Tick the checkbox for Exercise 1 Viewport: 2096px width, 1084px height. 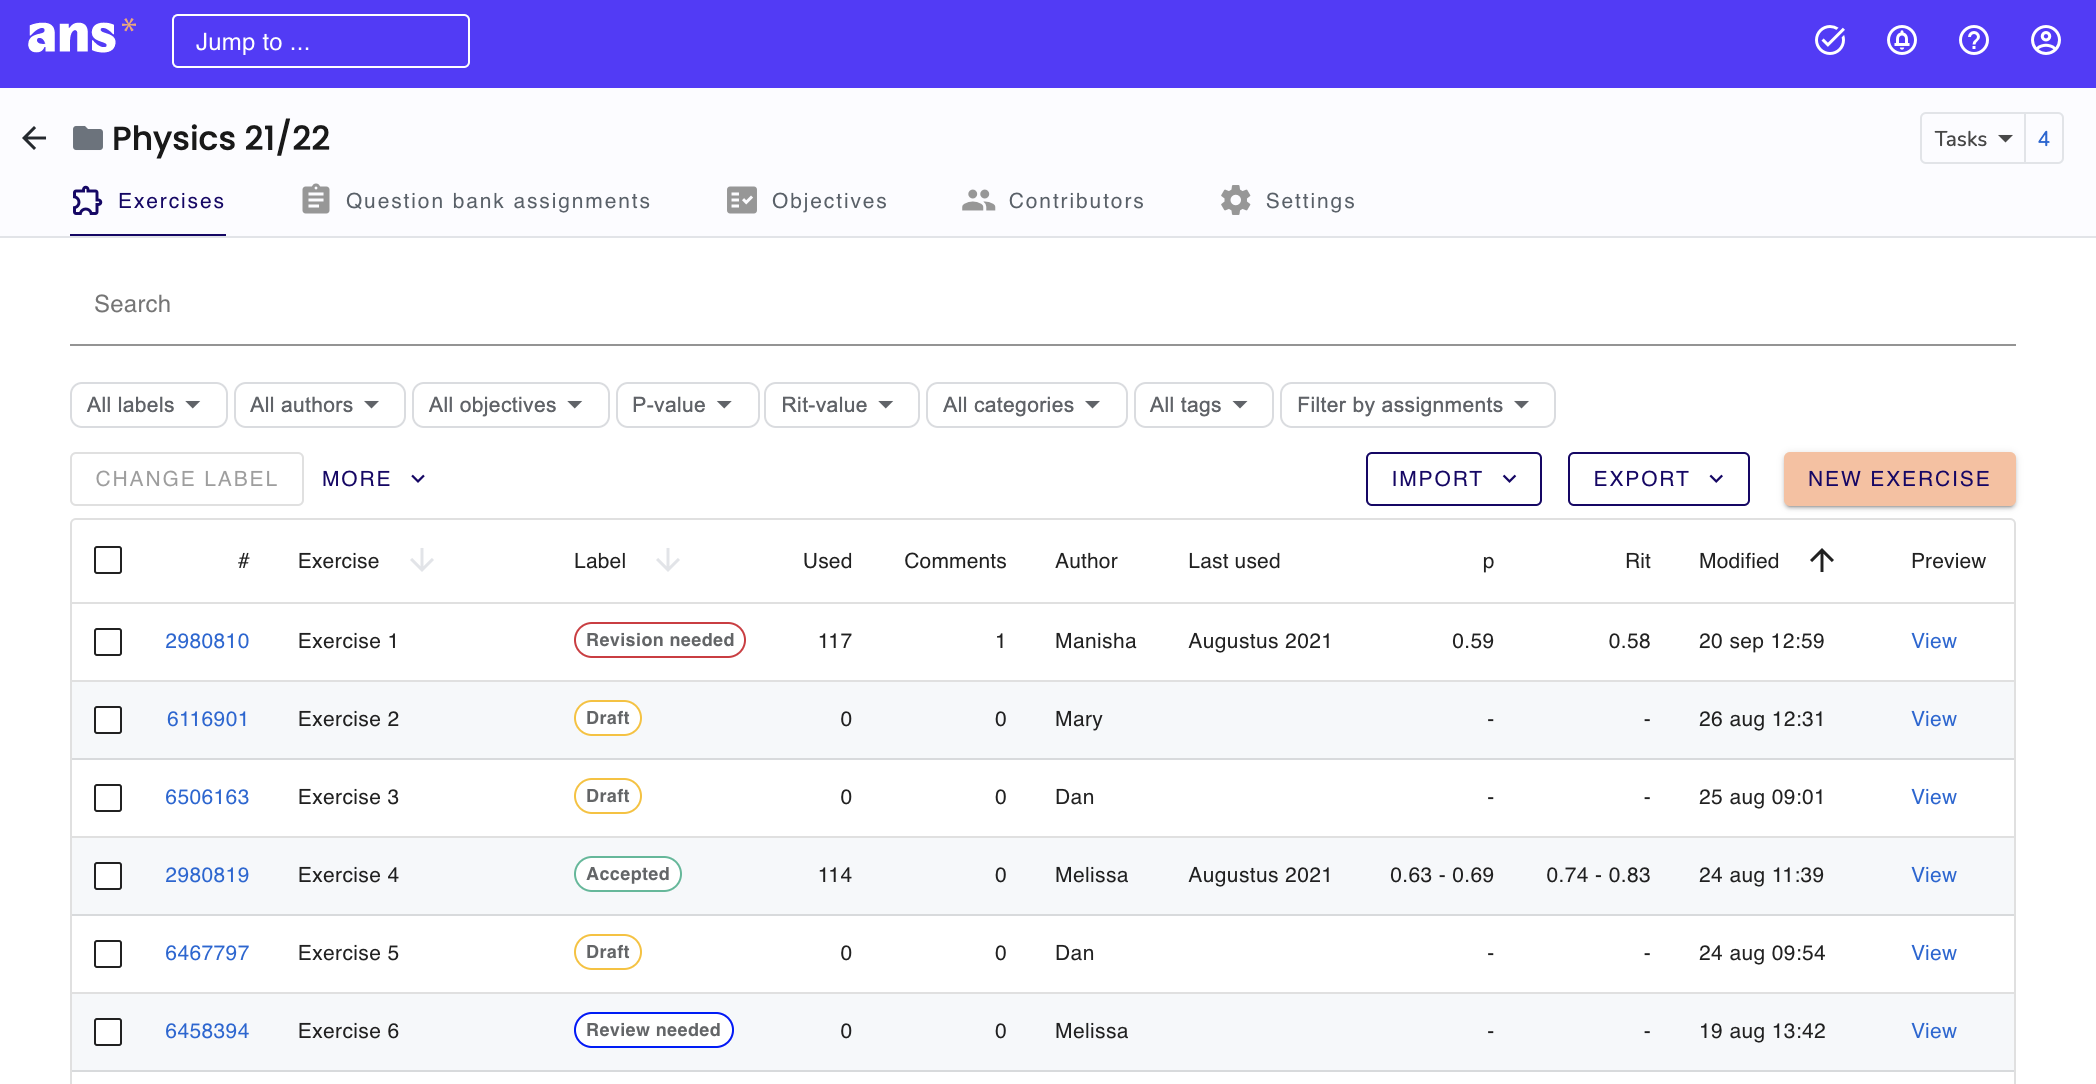[108, 641]
